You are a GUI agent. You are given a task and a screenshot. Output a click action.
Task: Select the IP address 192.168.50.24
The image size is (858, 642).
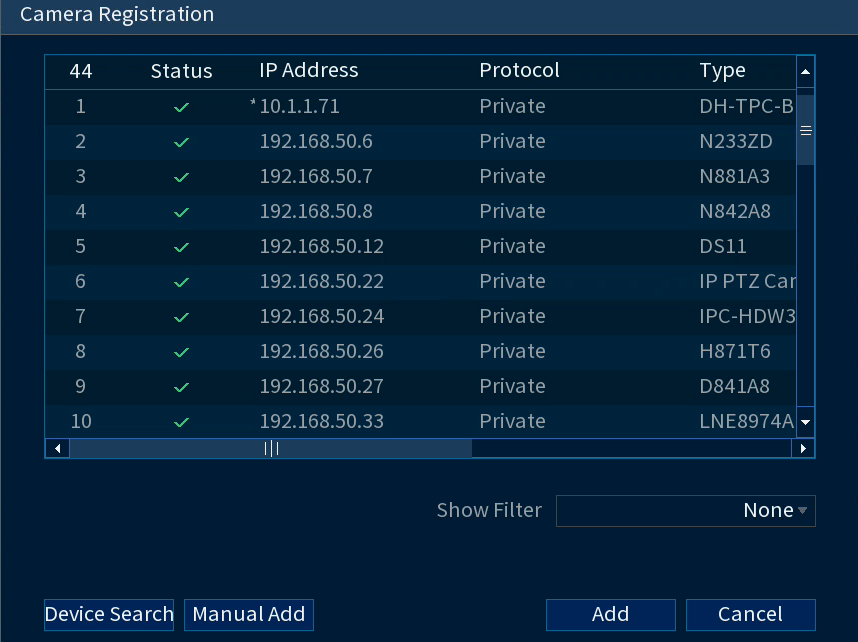click(x=322, y=316)
